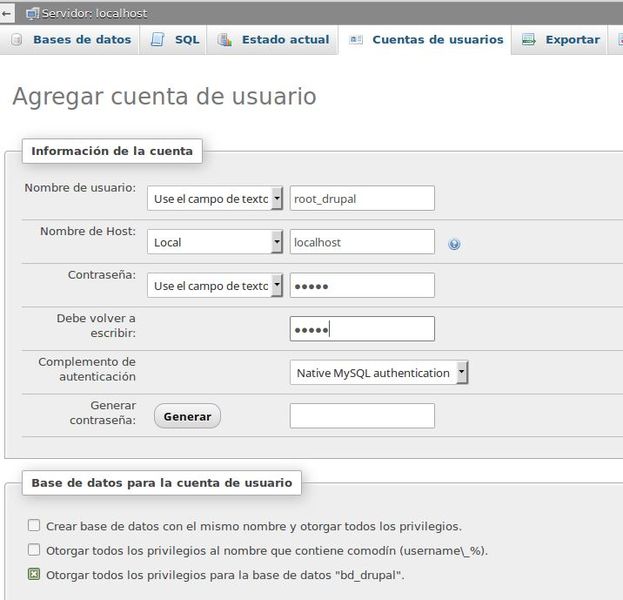Image resolution: width=623 pixels, height=600 pixels.
Task: Click the Cuentas de usuarios icon
Action: coord(356,40)
